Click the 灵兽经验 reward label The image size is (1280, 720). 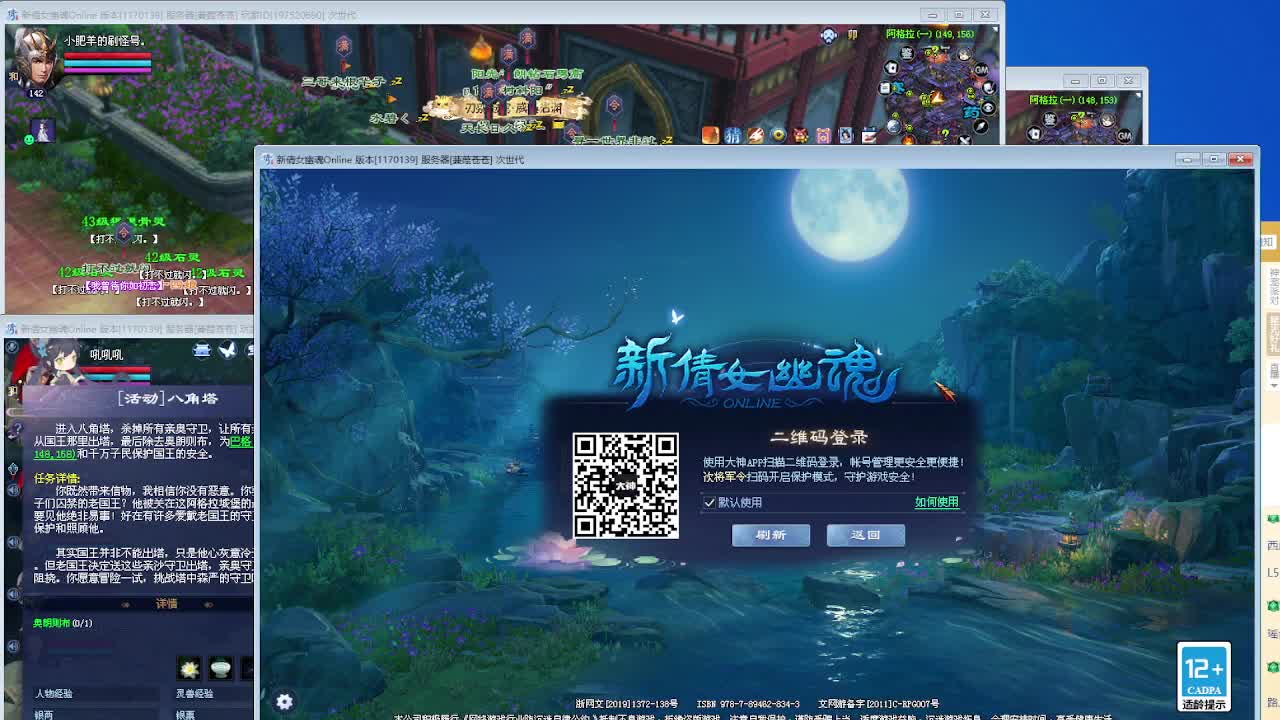point(195,694)
